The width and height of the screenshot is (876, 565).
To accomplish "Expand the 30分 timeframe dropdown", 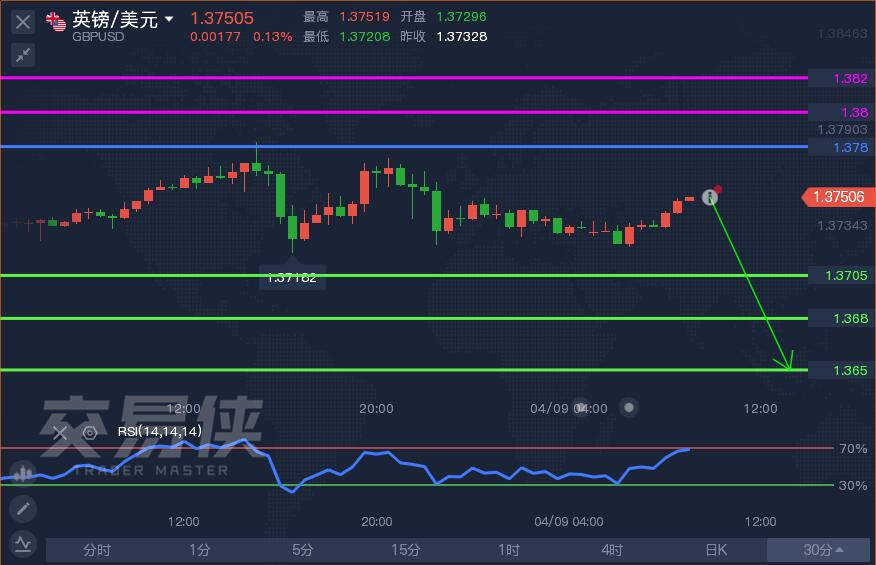I will click(x=821, y=550).
